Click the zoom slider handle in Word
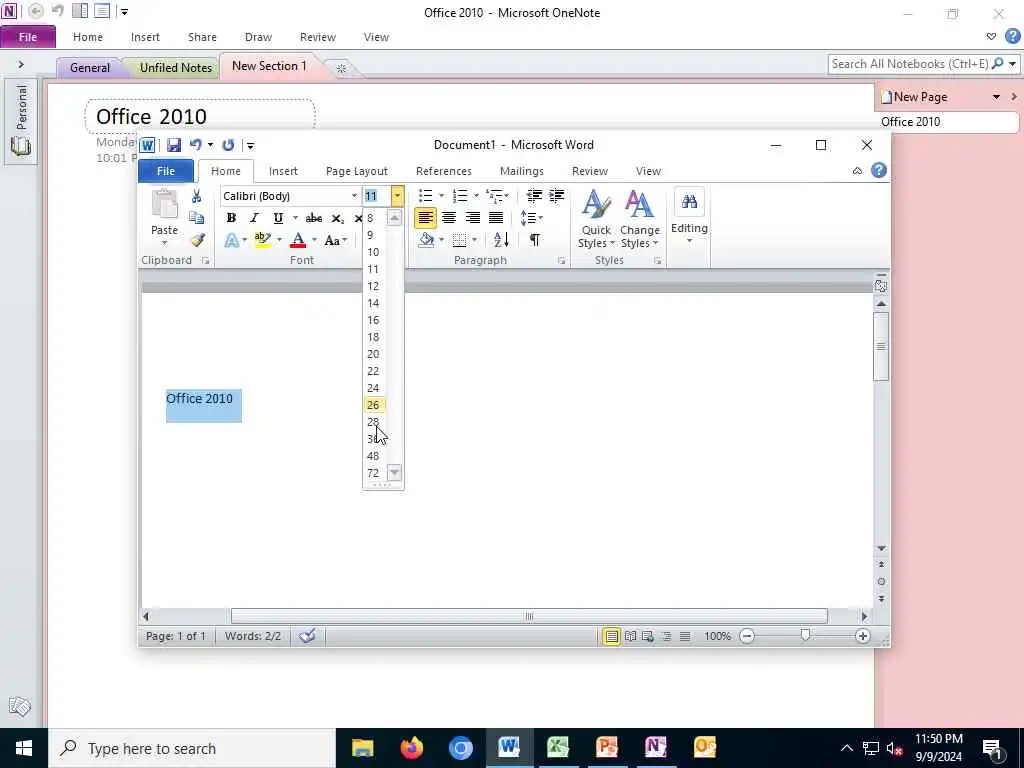1024x768 pixels. (x=805, y=635)
